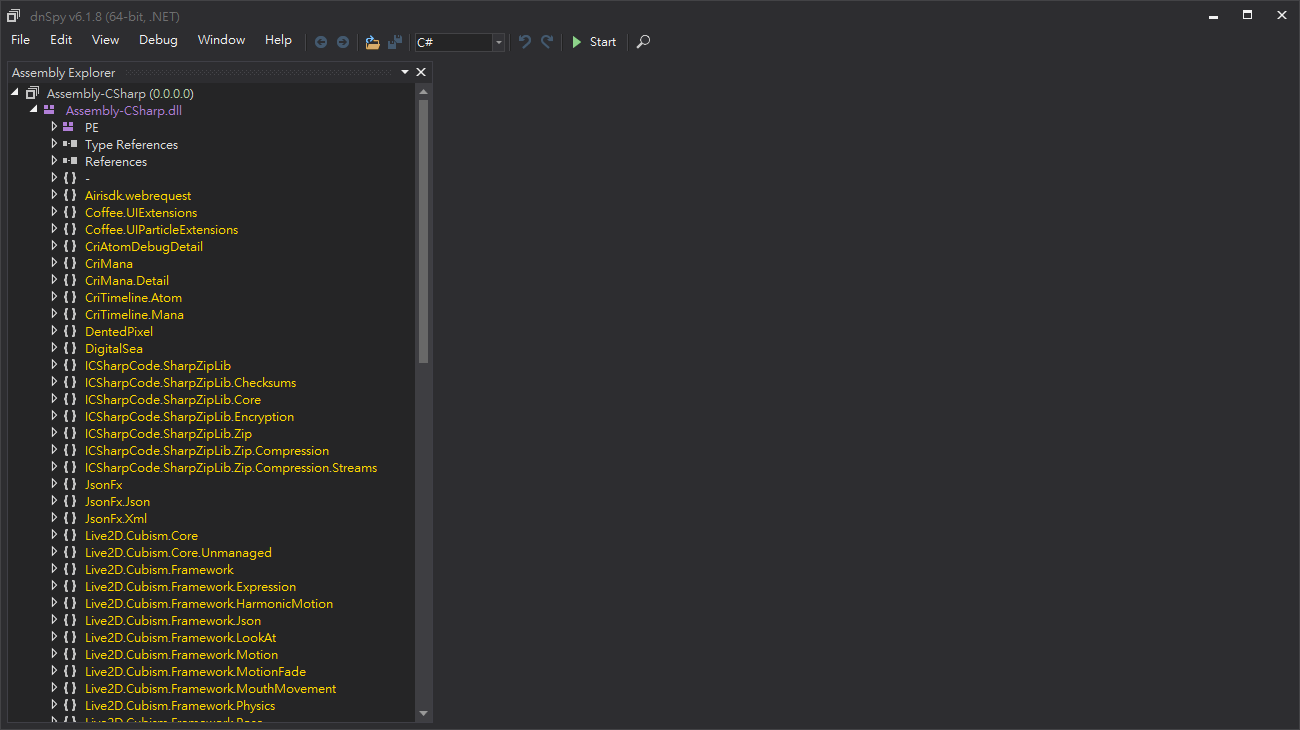1300x730 pixels.
Task: Select ICSharpCode.SharpZipLib.Encryption namespace
Action: pos(189,416)
